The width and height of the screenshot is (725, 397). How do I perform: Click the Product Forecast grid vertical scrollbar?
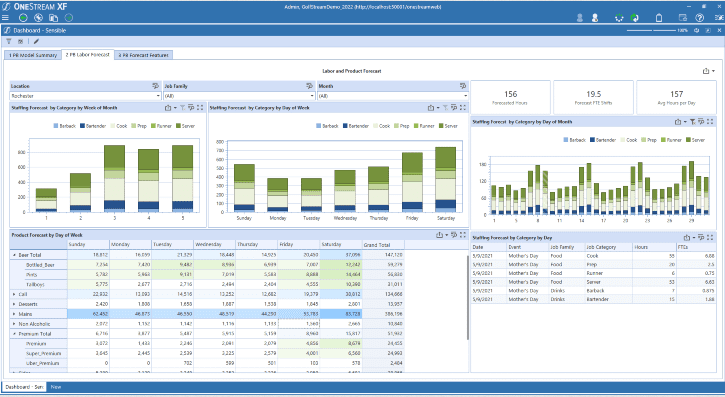(467, 298)
